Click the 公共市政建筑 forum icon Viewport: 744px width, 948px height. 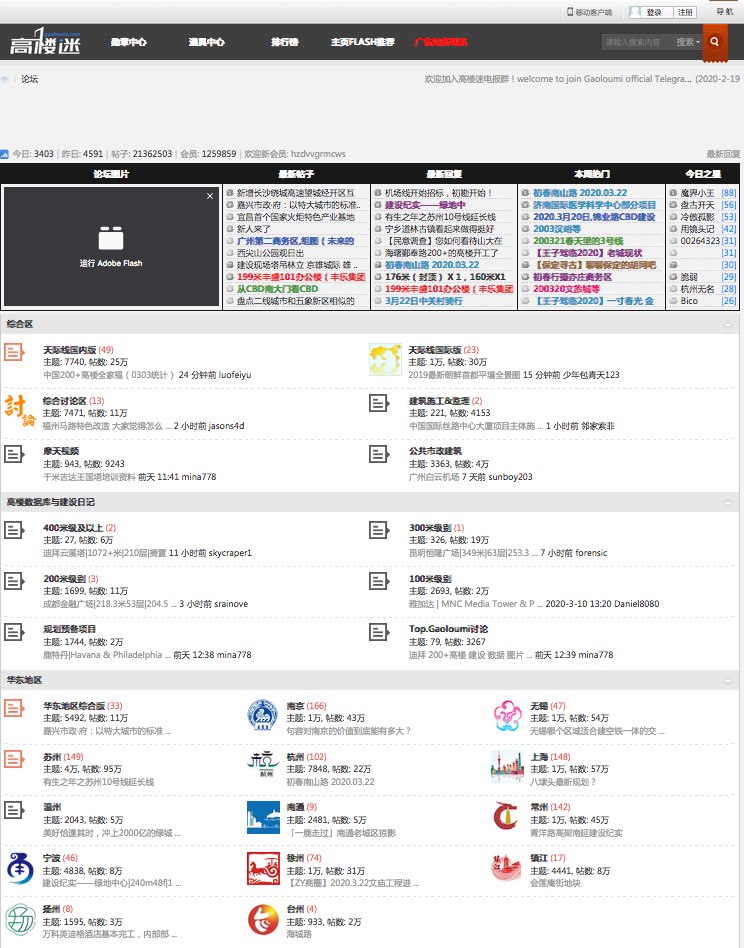(380, 454)
